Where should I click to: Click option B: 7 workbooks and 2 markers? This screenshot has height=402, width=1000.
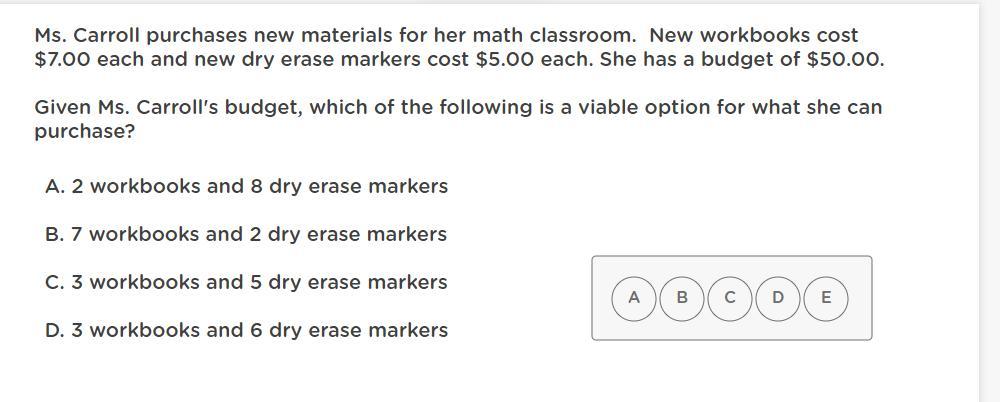click(x=247, y=234)
